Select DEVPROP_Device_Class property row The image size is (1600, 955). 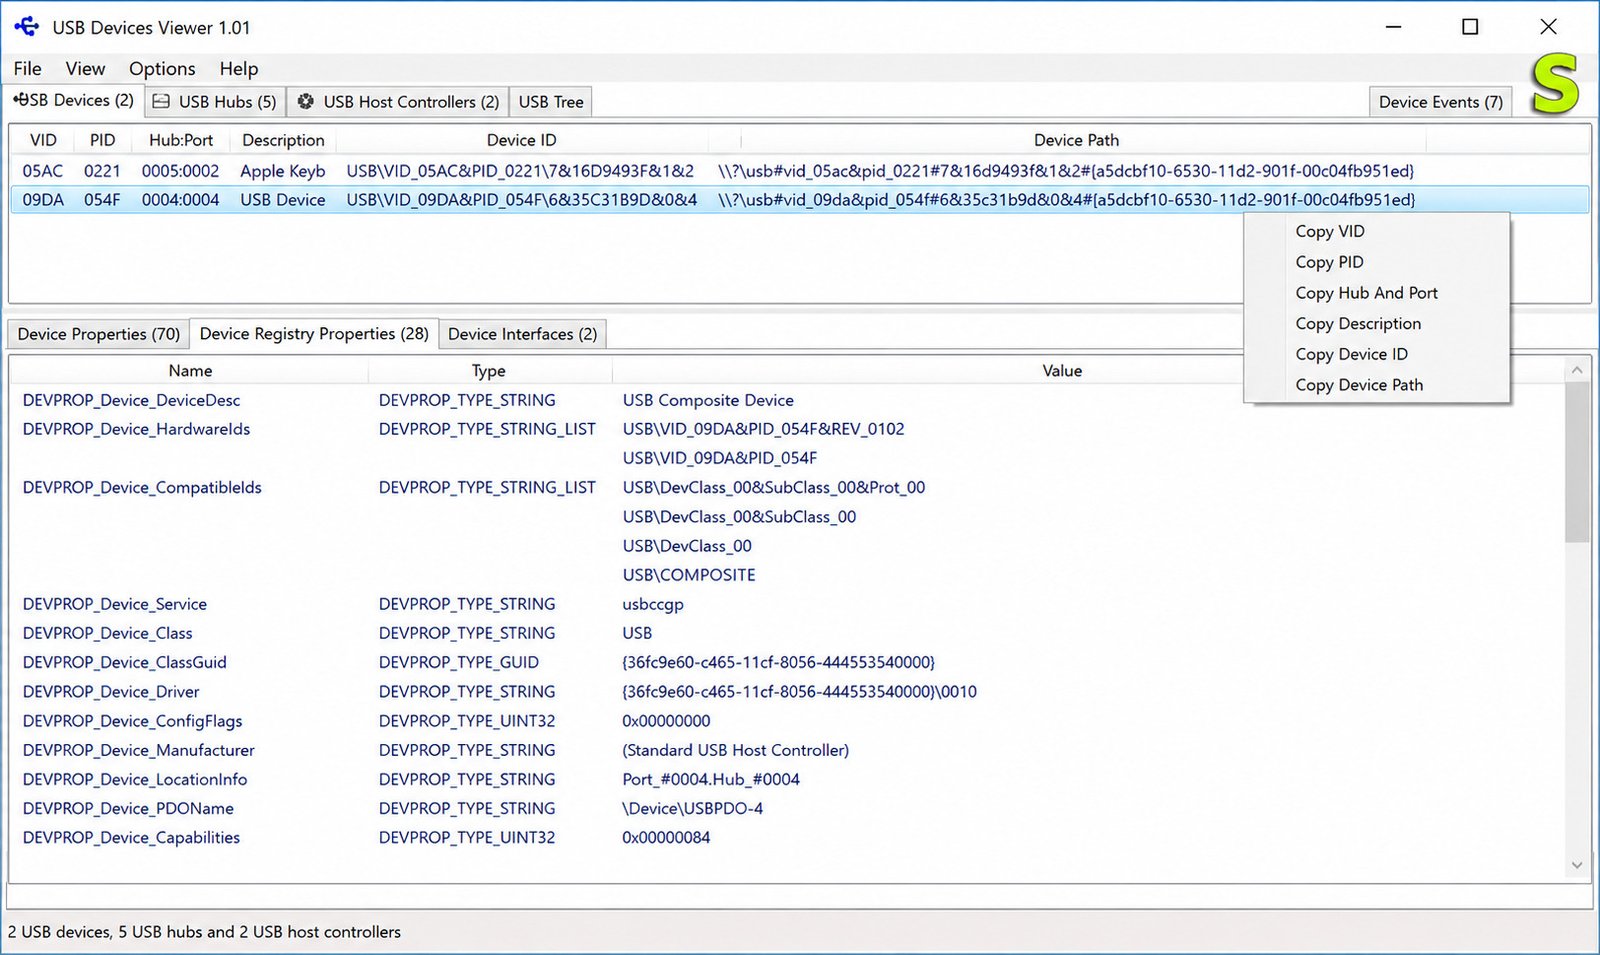pos(786,633)
